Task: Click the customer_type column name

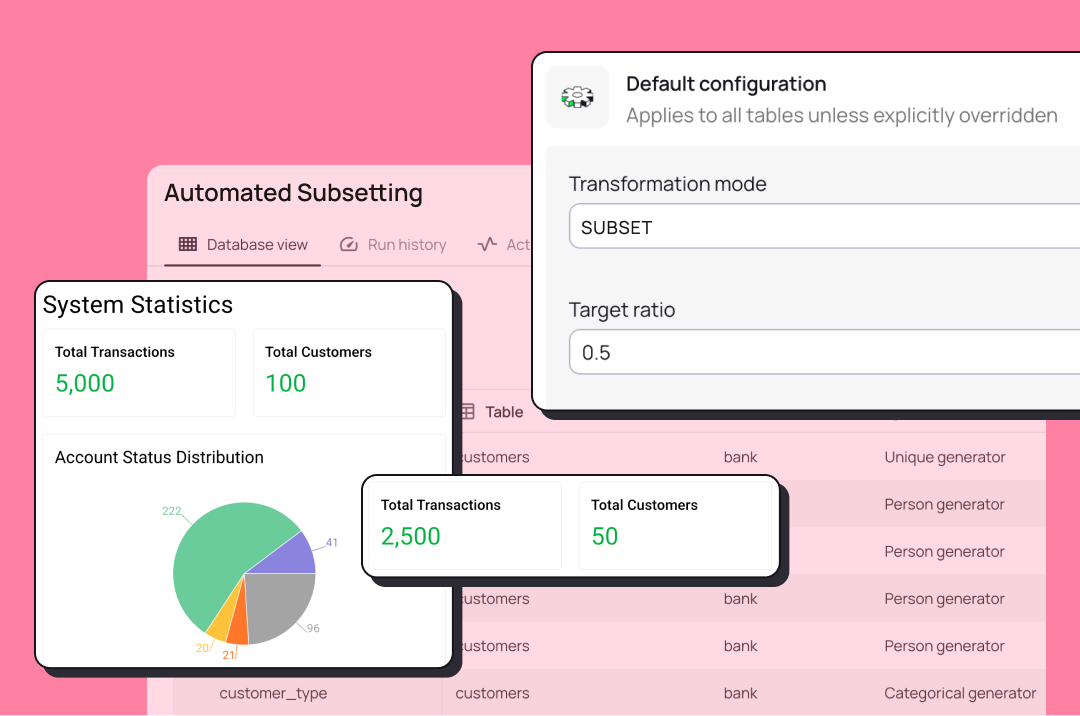Action: tap(273, 693)
